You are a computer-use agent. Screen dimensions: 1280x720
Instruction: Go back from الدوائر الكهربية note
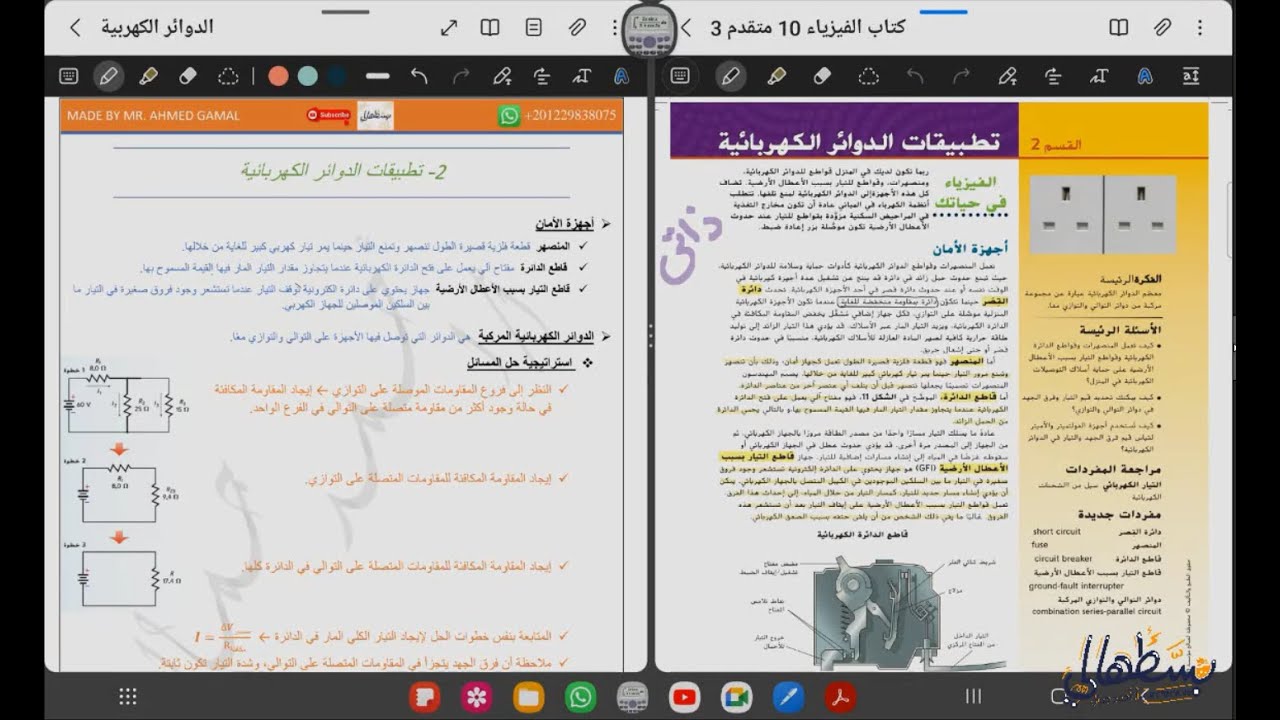[x=75, y=27]
